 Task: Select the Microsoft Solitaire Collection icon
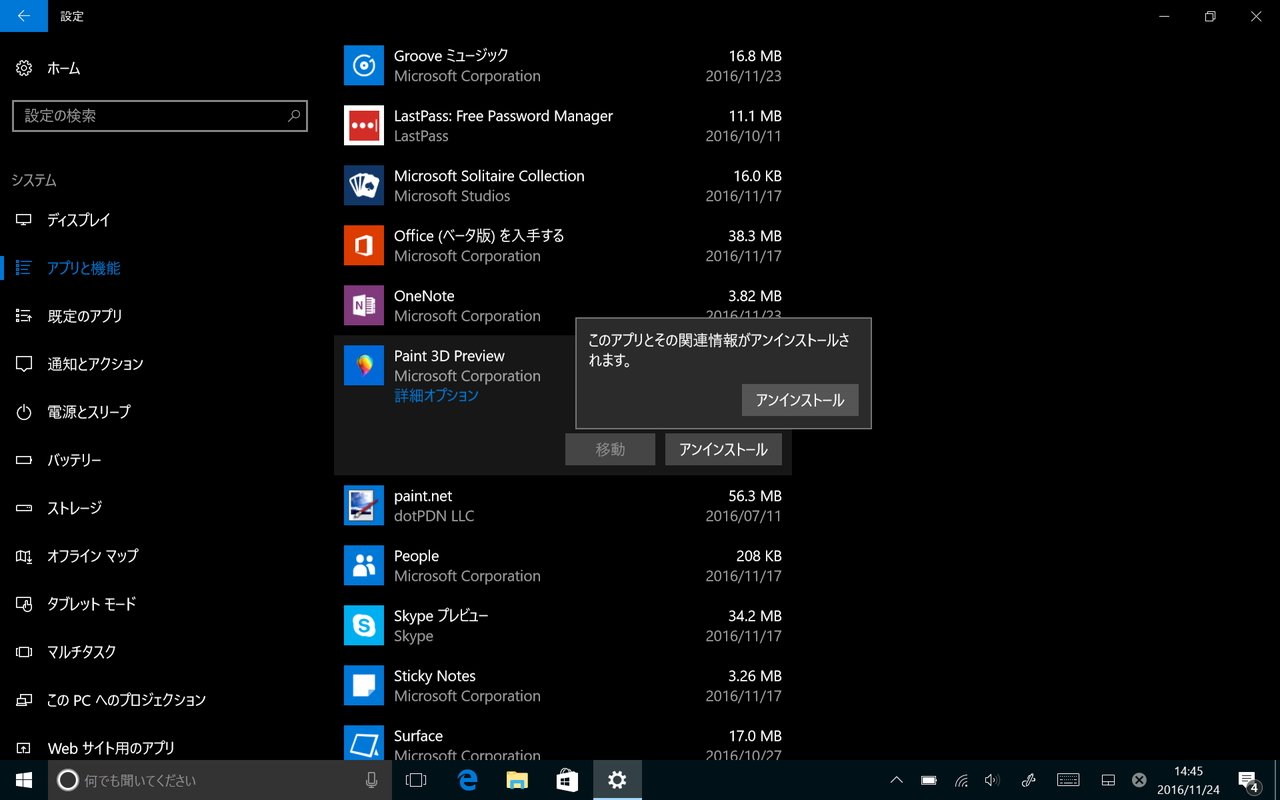pos(364,186)
